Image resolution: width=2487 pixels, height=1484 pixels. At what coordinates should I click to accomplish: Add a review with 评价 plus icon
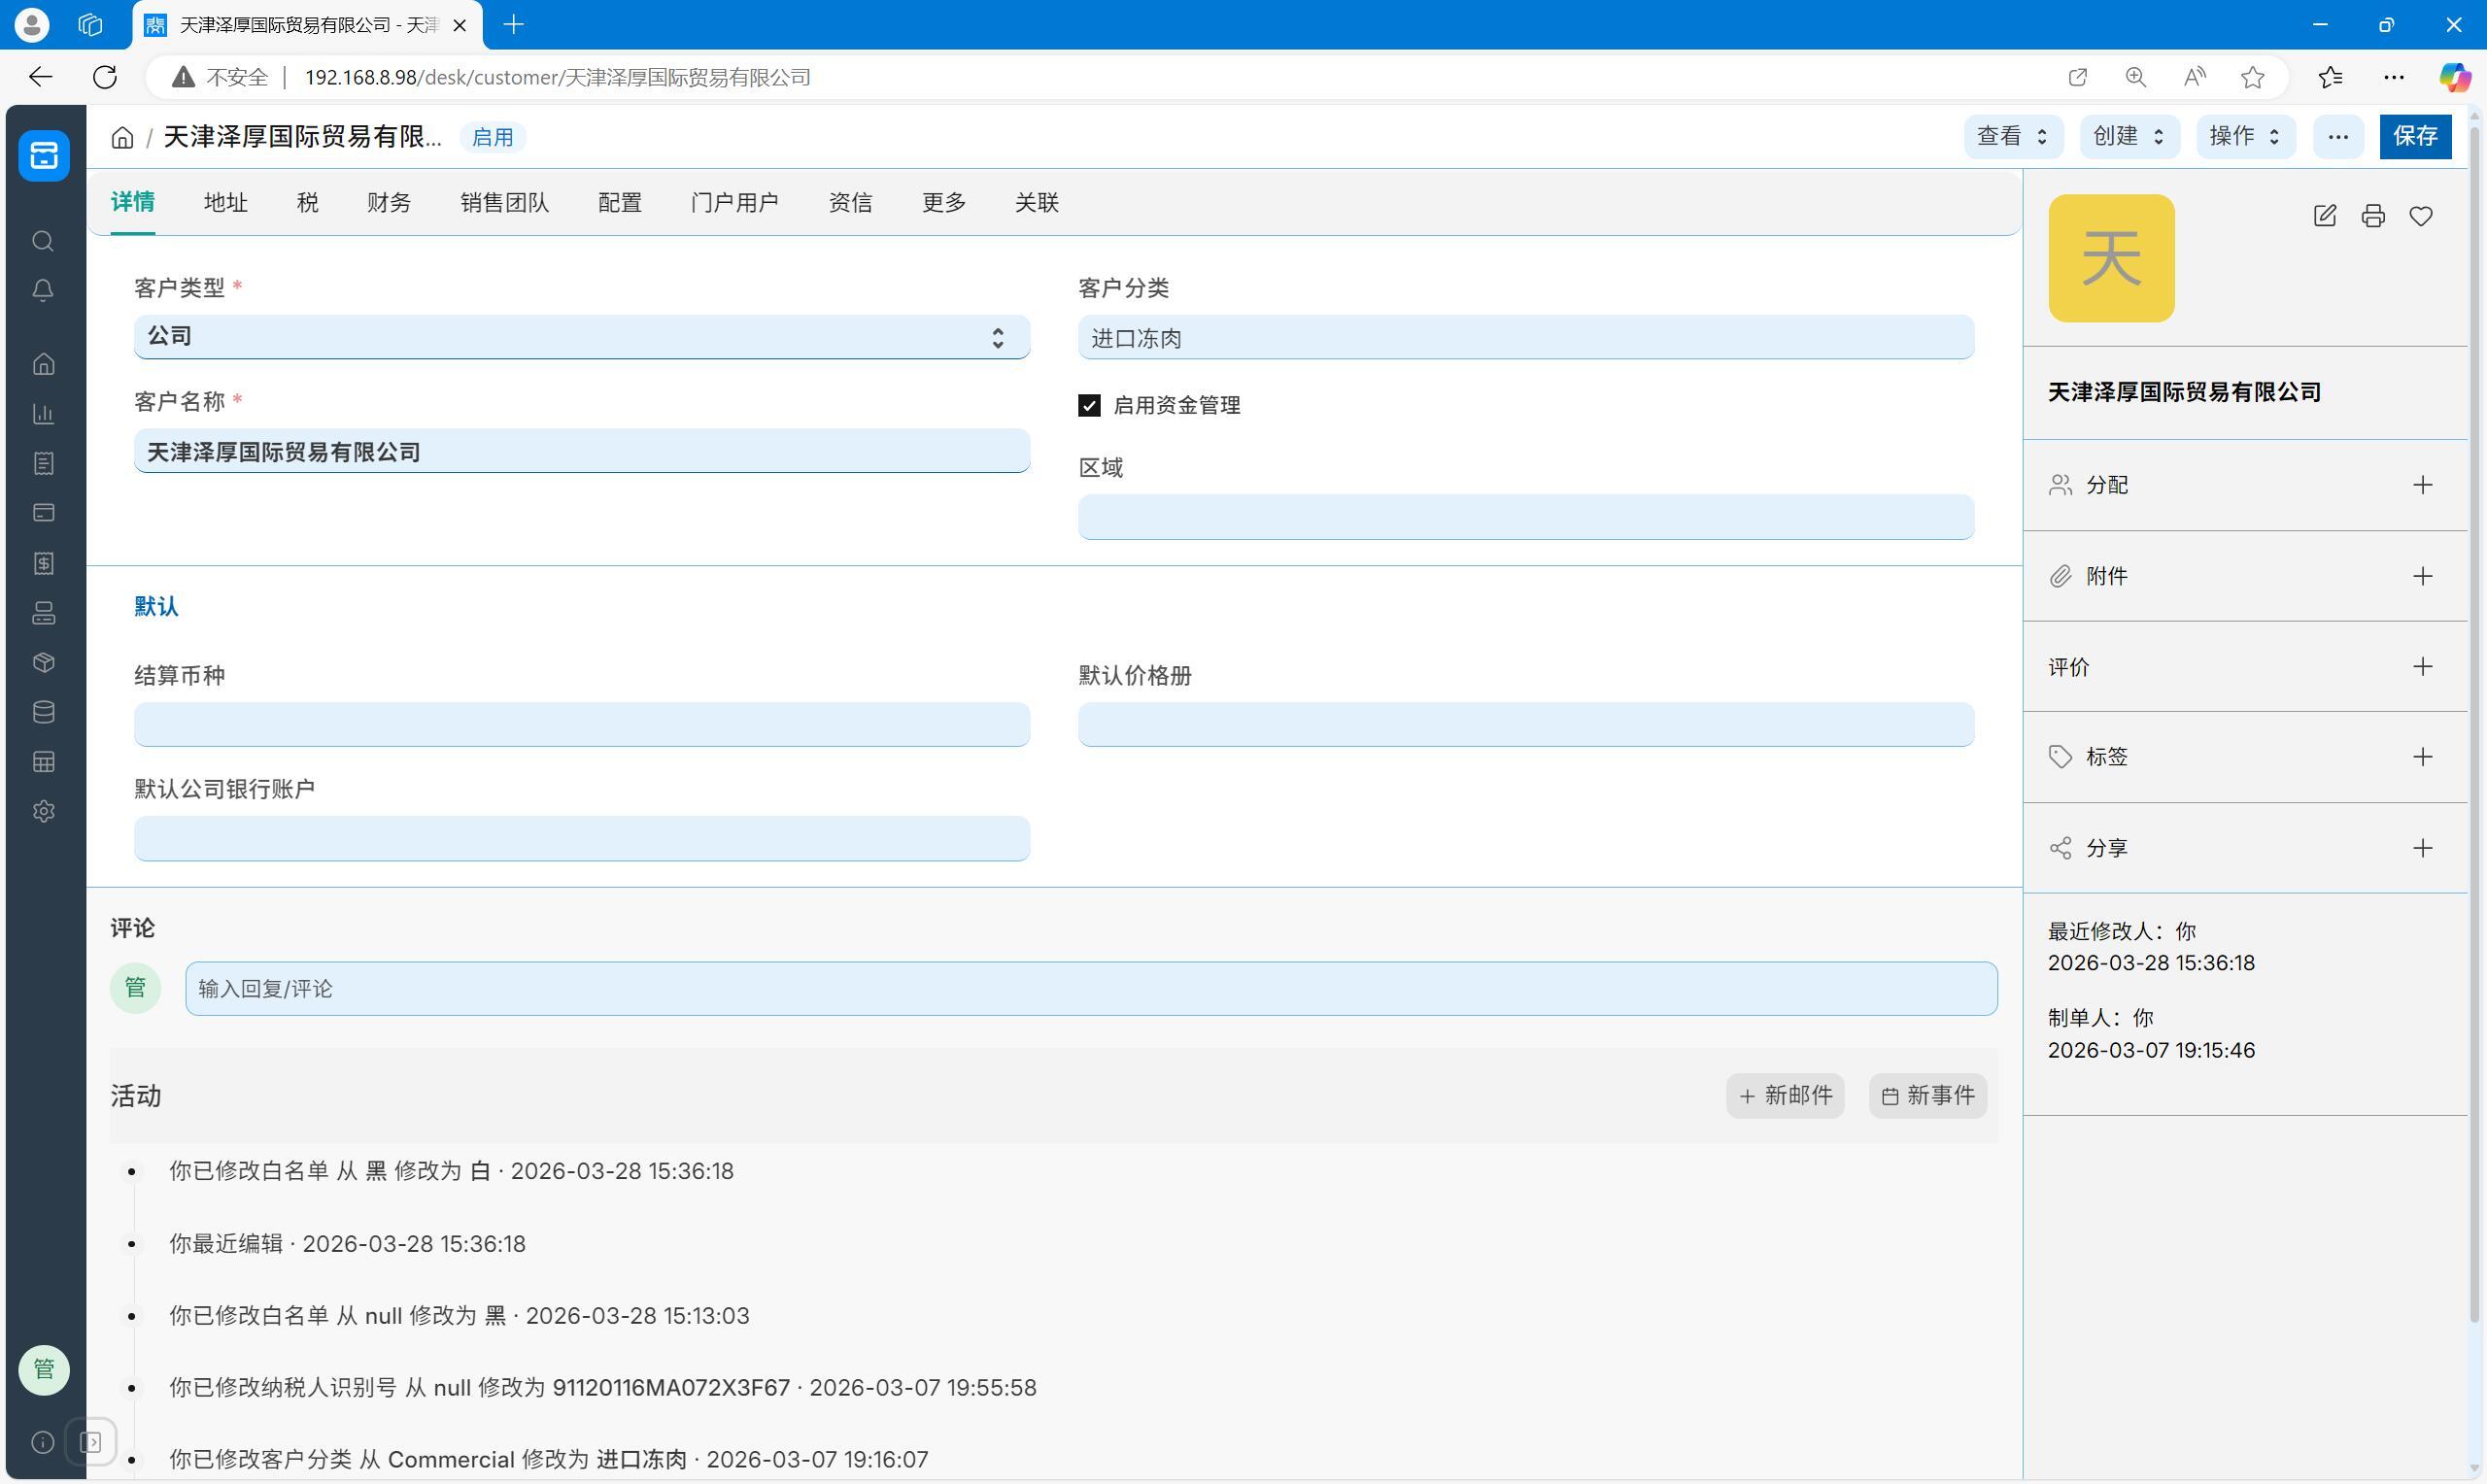coord(2422,667)
